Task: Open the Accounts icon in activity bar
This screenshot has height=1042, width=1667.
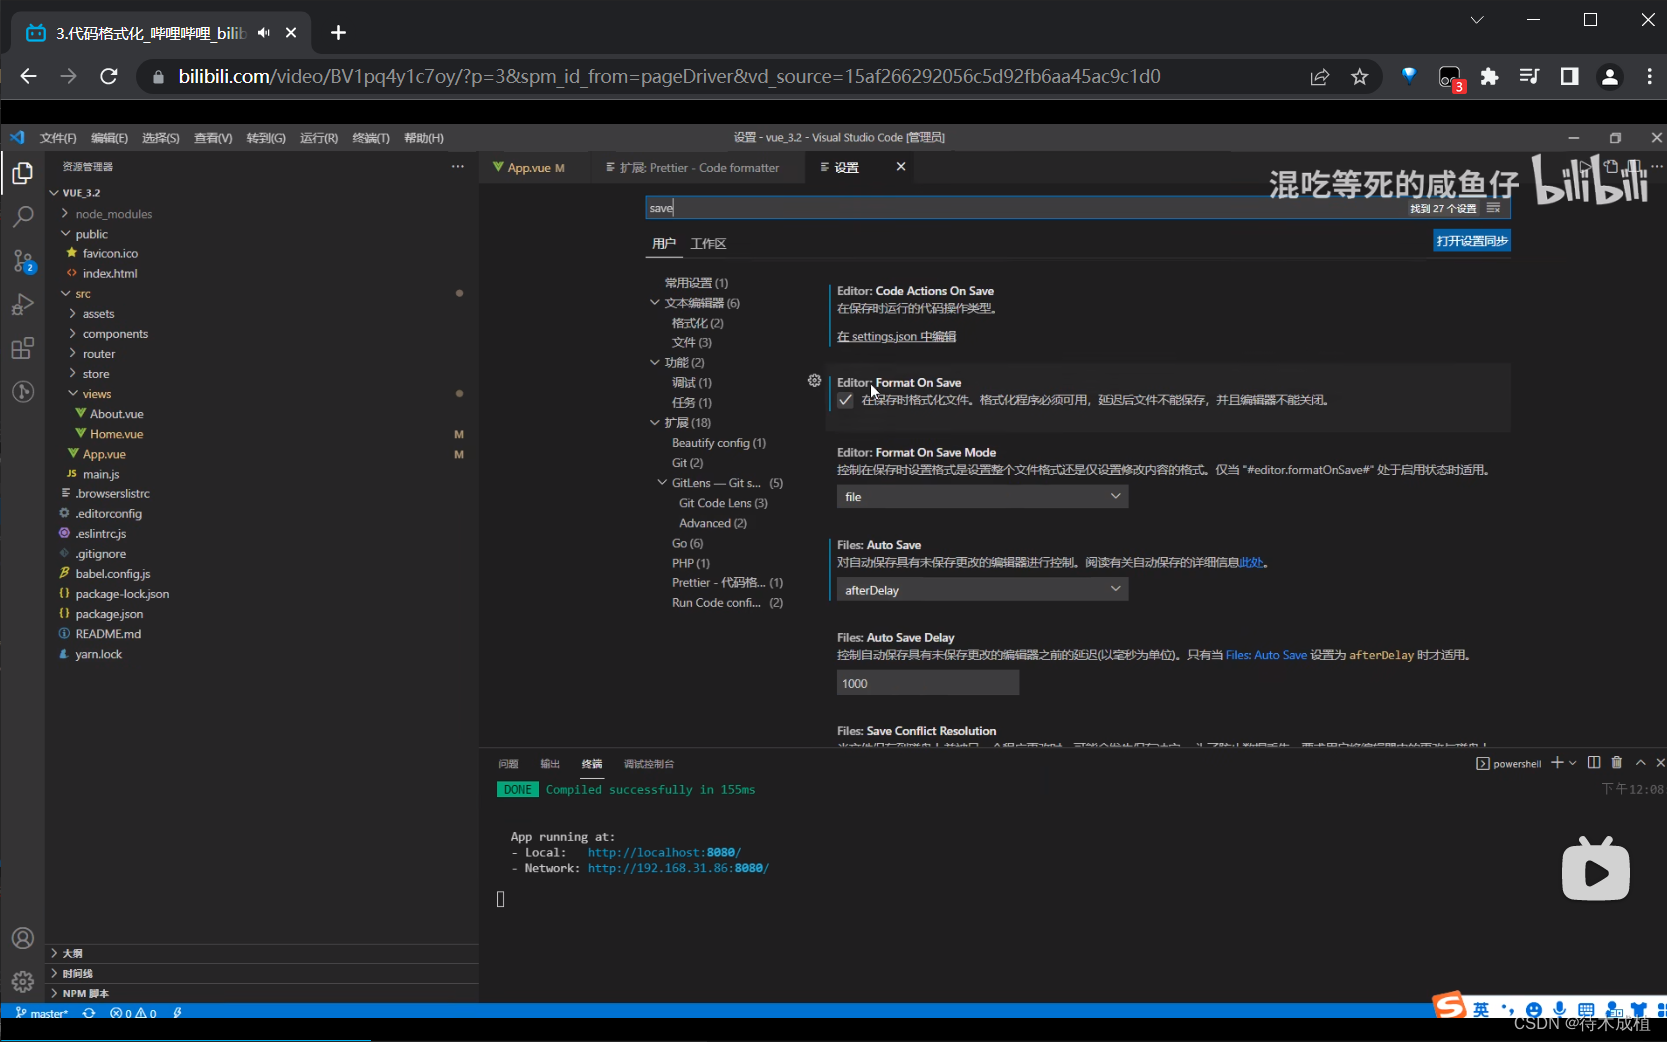Action: pyautogui.click(x=22, y=938)
